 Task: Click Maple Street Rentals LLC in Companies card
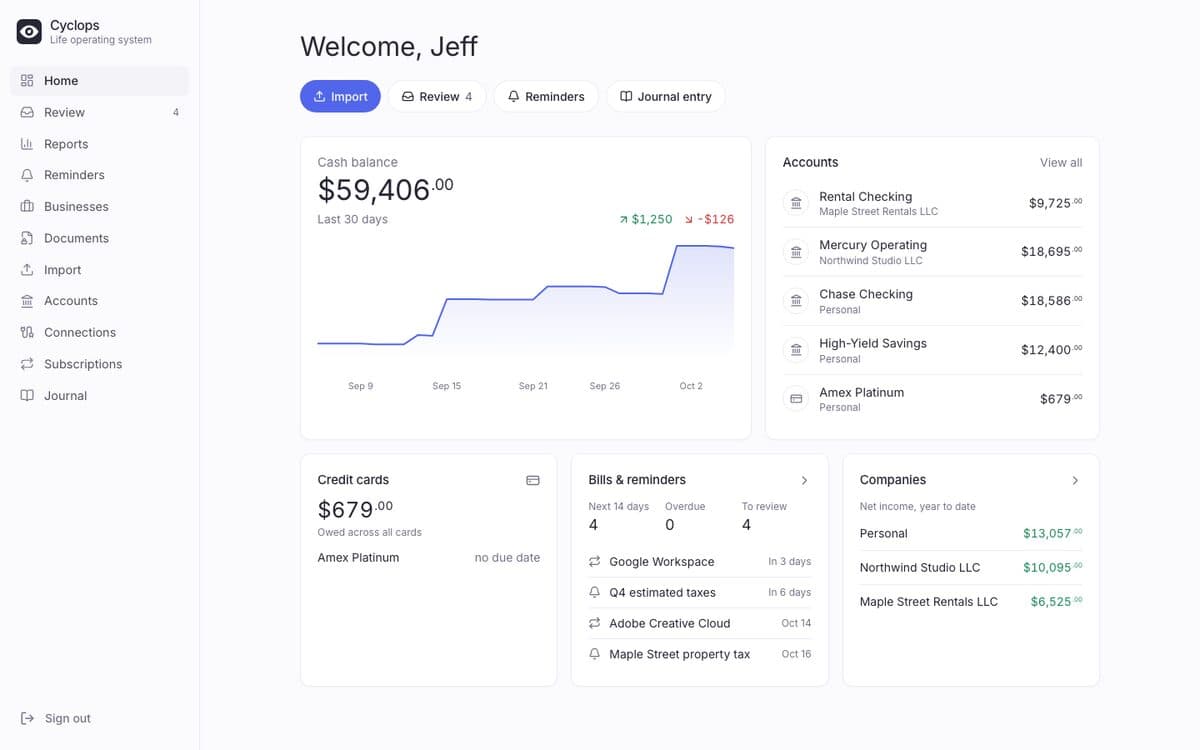[929, 602]
